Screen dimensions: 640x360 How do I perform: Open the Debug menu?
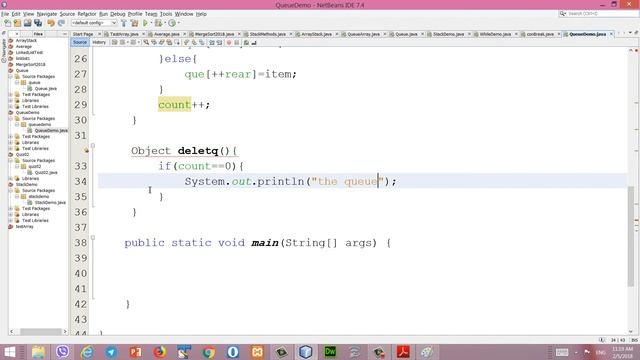point(118,14)
